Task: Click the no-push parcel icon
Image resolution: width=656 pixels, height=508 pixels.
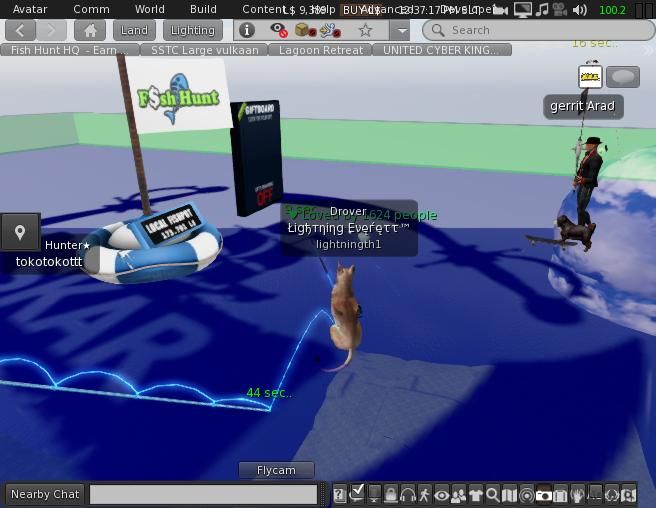Action: tap(330, 30)
